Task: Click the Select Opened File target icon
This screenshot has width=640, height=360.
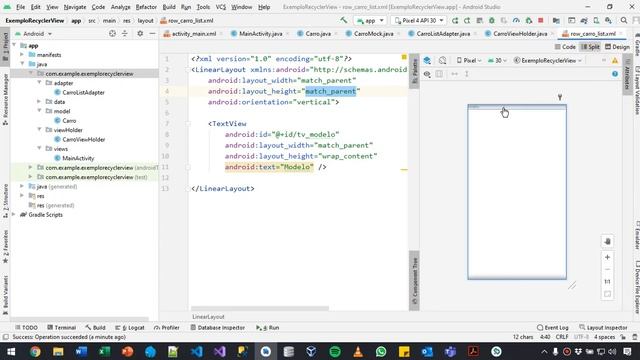Action: (x=112, y=33)
